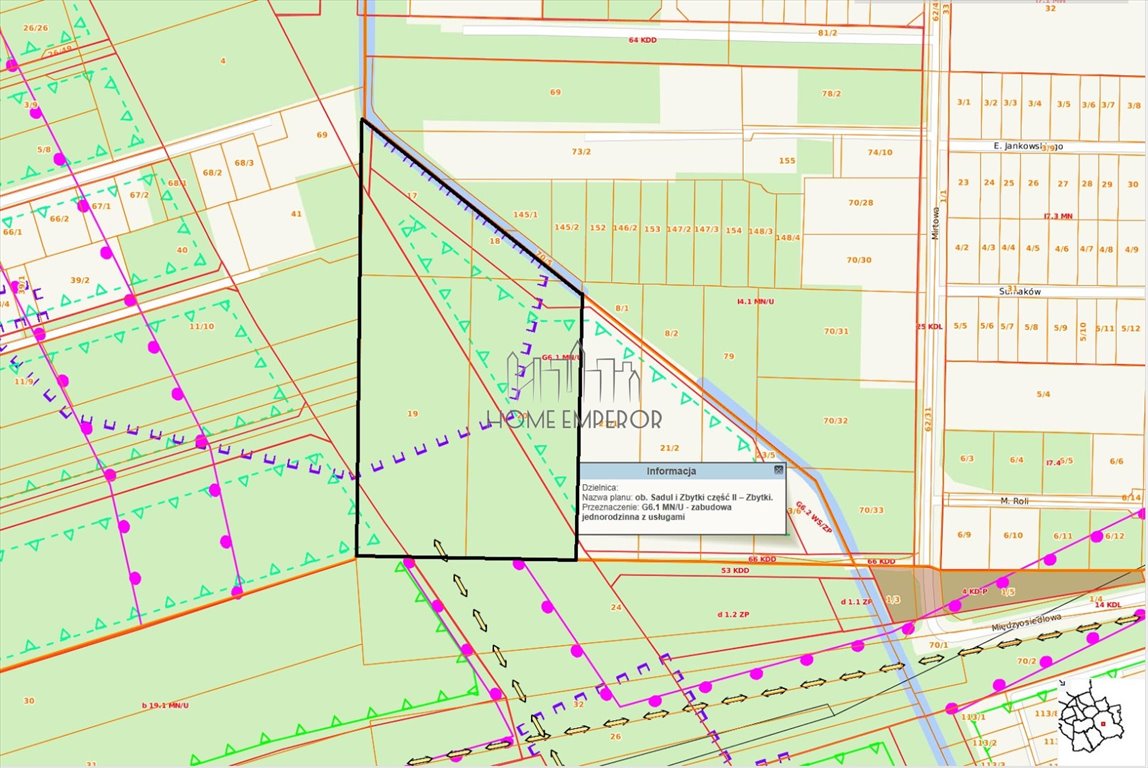The height and width of the screenshot is (768, 1148).
Task: Click the E. Jankowskiego street label
Action: 1028,146
